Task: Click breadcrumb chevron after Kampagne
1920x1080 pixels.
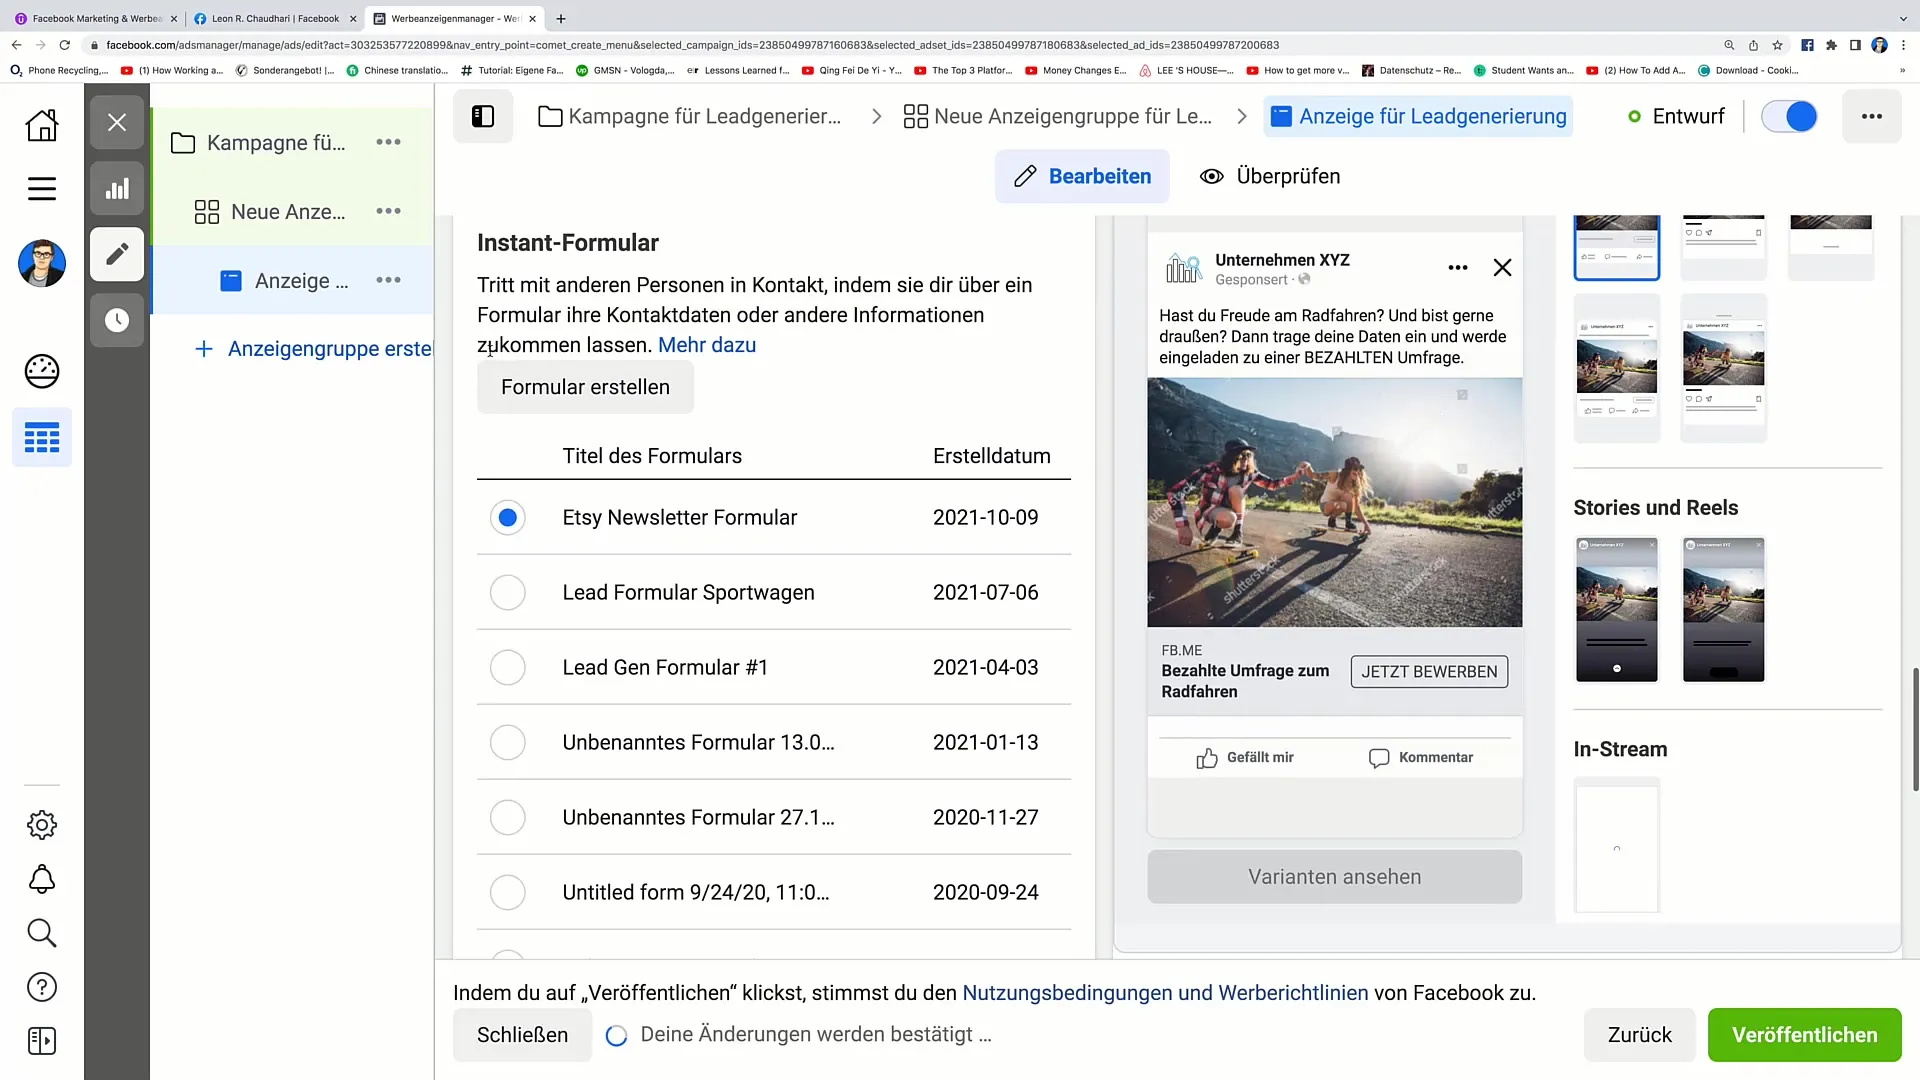Action: [x=876, y=116]
